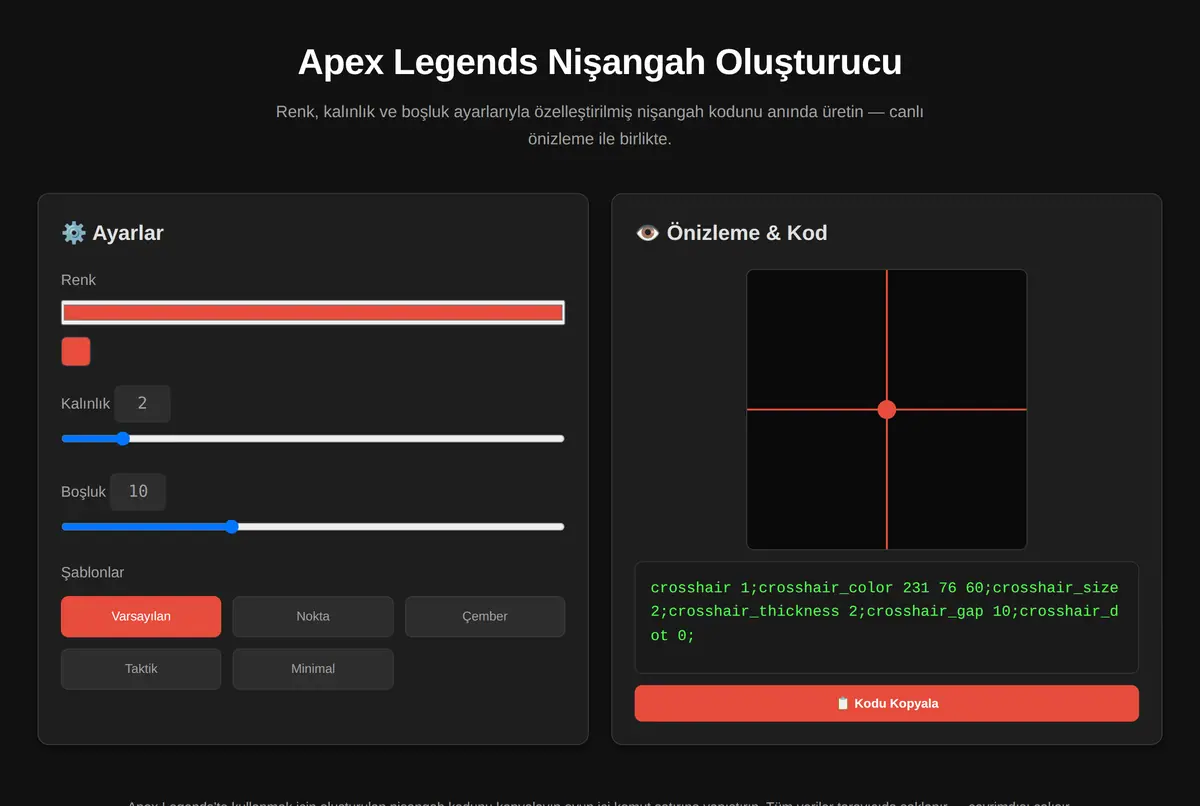Click the Kalınlık thickness slider
This screenshot has width=1200, height=806.
(x=313, y=438)
